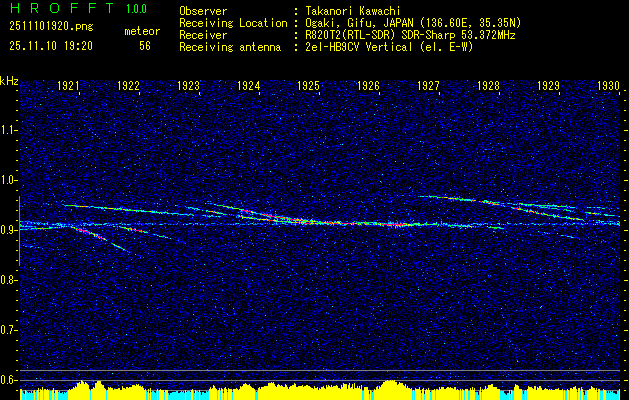Image resolution: width=629 pixels, height=400 pixels.
Task: Click the date 25.11.10 19:20
Action: [x=51, y=46]
